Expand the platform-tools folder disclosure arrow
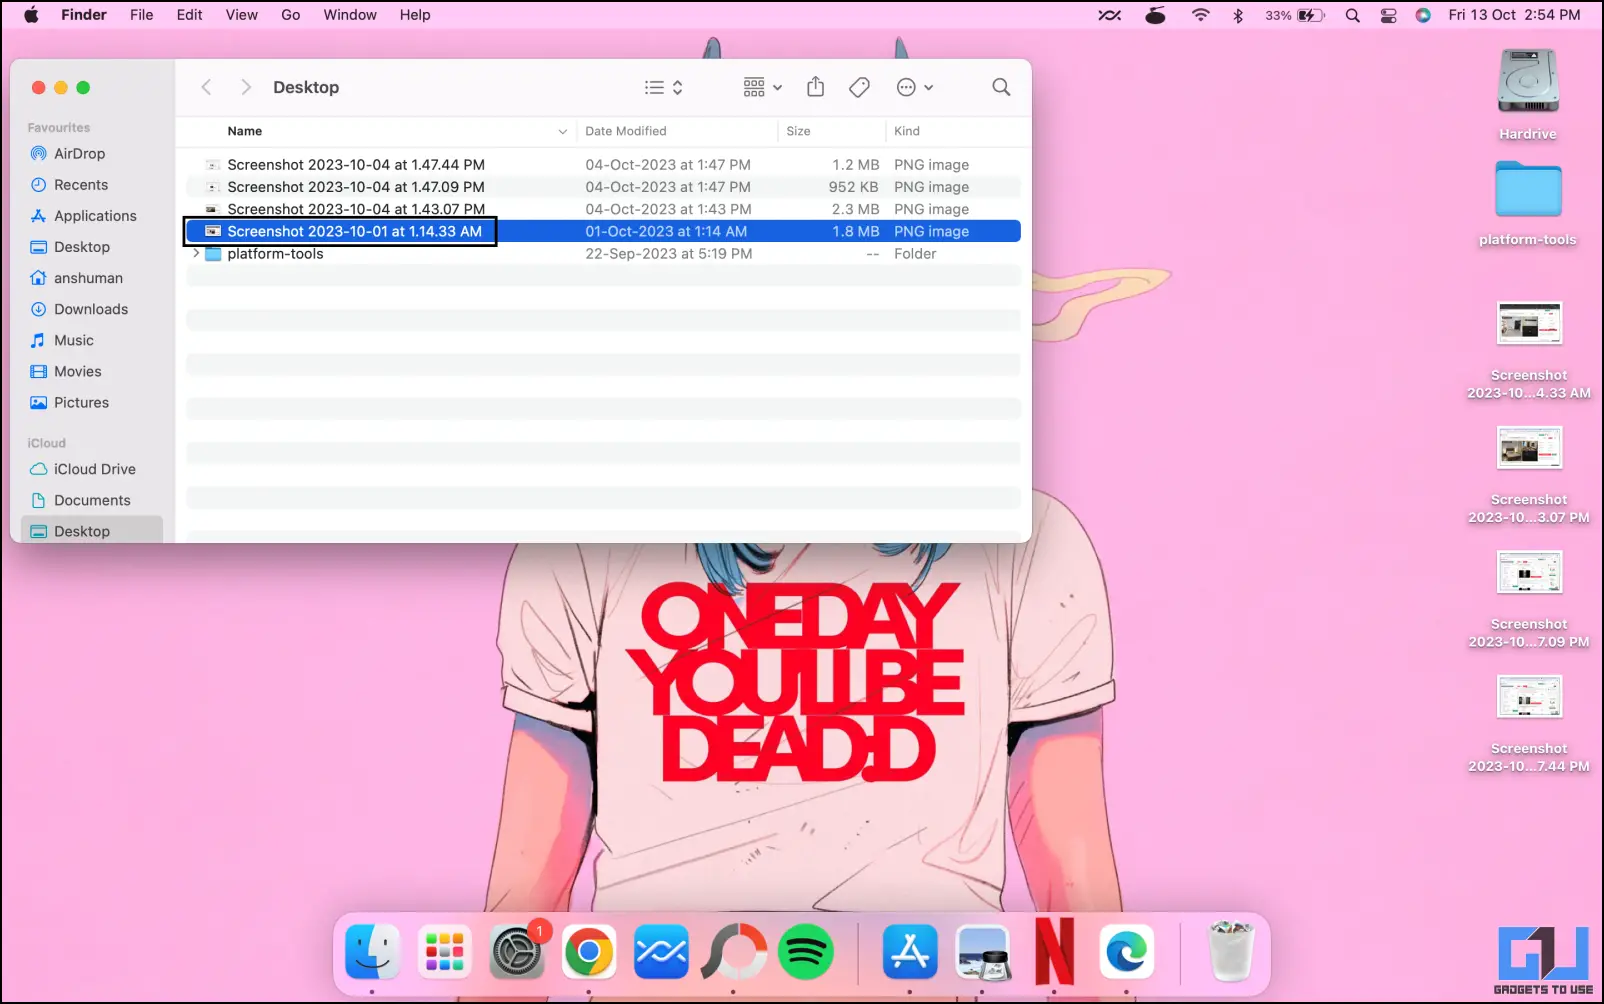1604x1004 pixels. [x=196, y=254]
